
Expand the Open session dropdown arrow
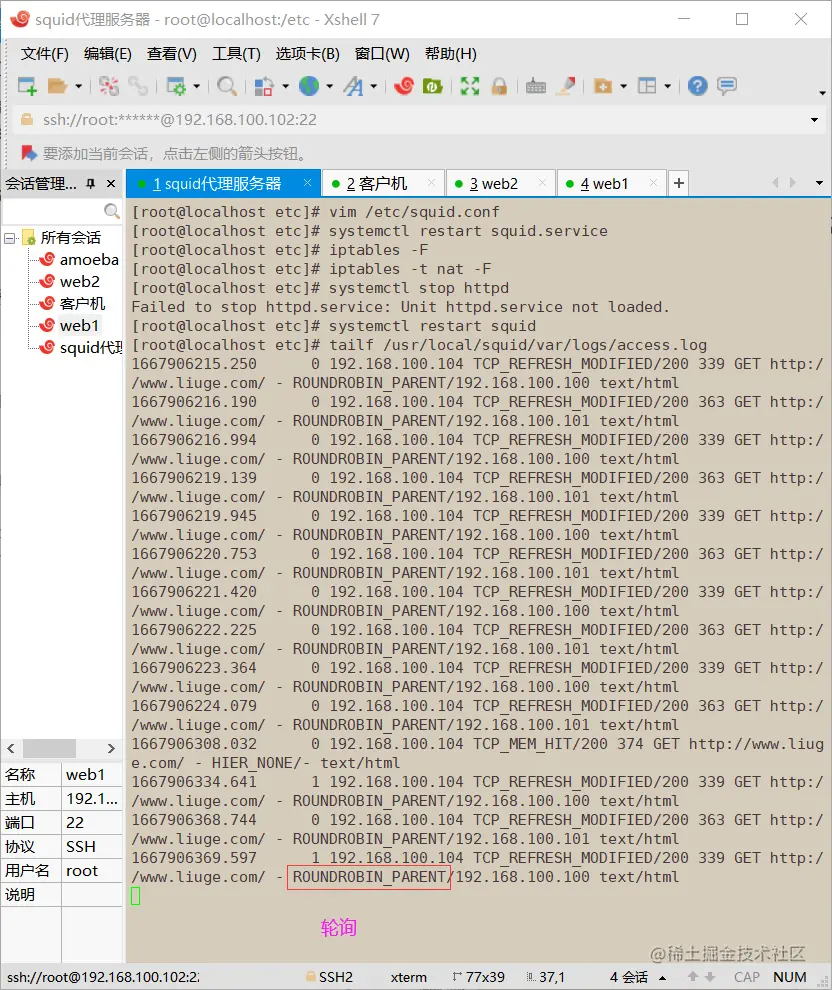(78, 86)
